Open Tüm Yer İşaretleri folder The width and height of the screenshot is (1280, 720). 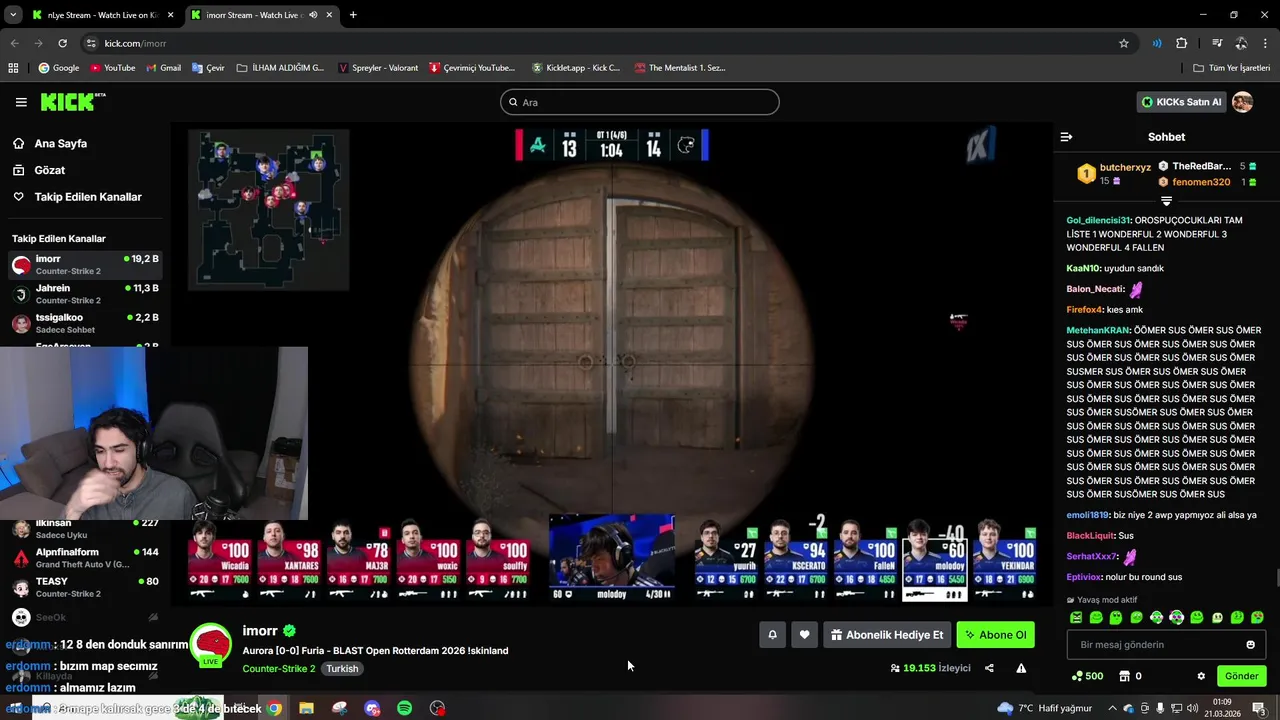[x=1232, y=68]
